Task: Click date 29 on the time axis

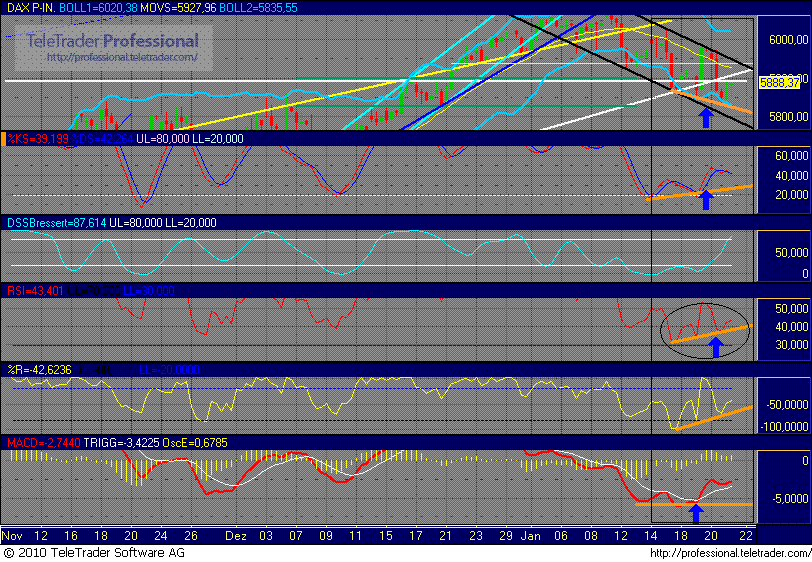Action: tap(506, 536)
